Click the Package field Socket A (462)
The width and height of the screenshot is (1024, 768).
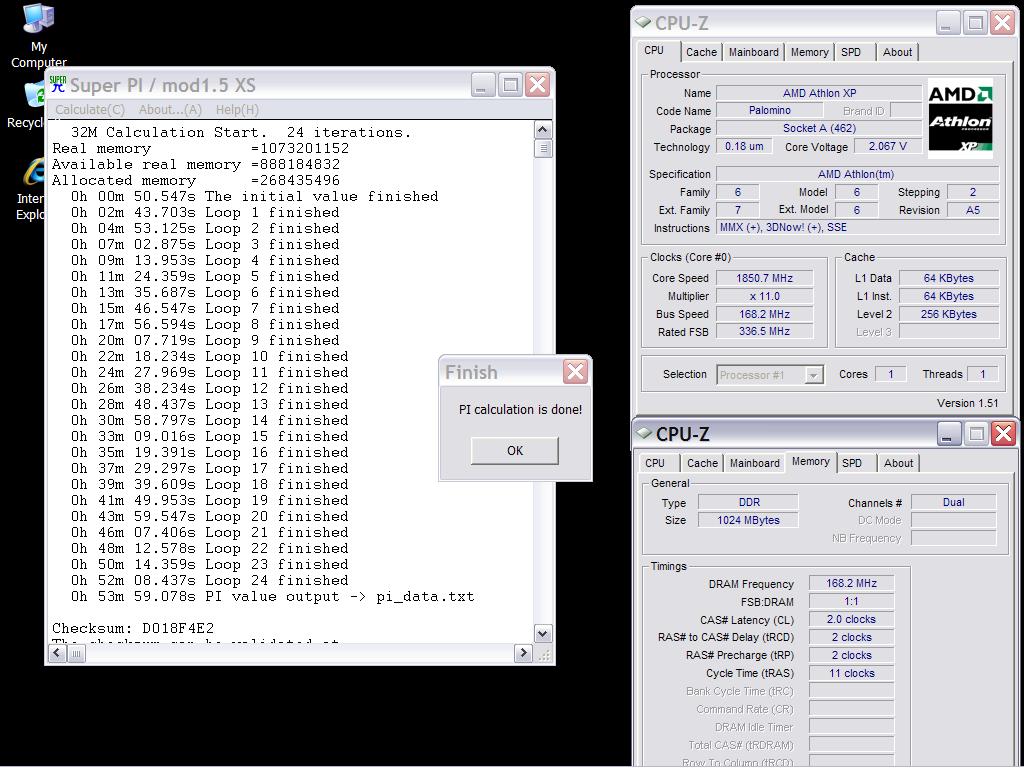[820, 129]
